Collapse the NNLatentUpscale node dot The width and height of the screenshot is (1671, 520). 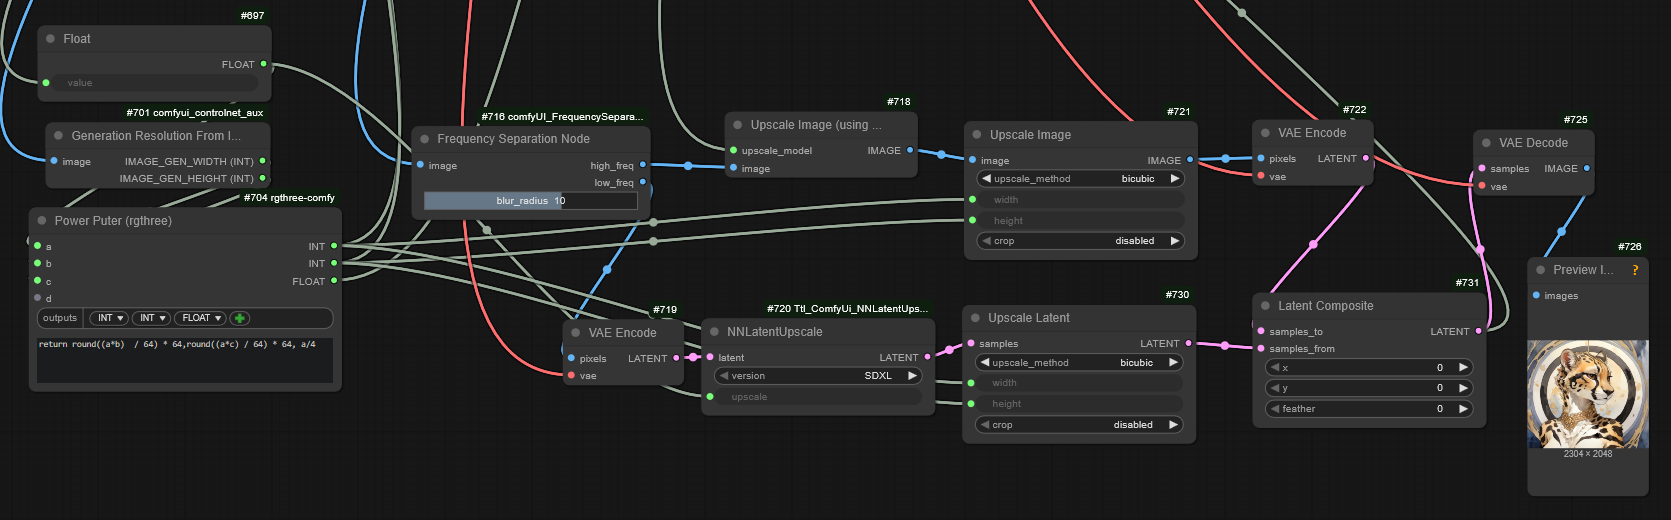pos(714,332)
